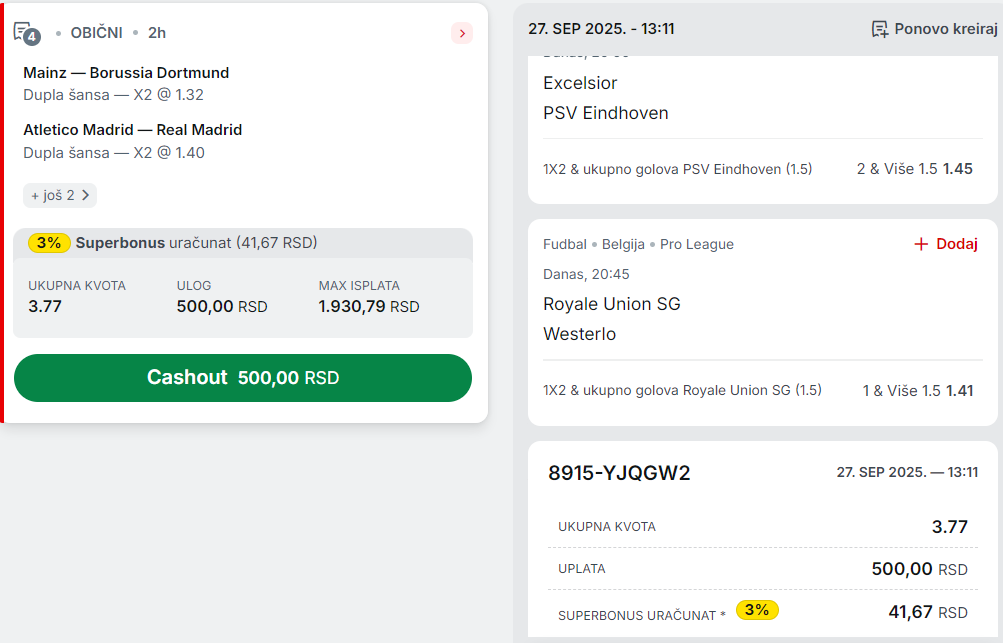Image resolution: width=1003 pixels, height=643 pixels.
Task: Add Royale Union SG match via Dodaj
Action: coord(945,244)
